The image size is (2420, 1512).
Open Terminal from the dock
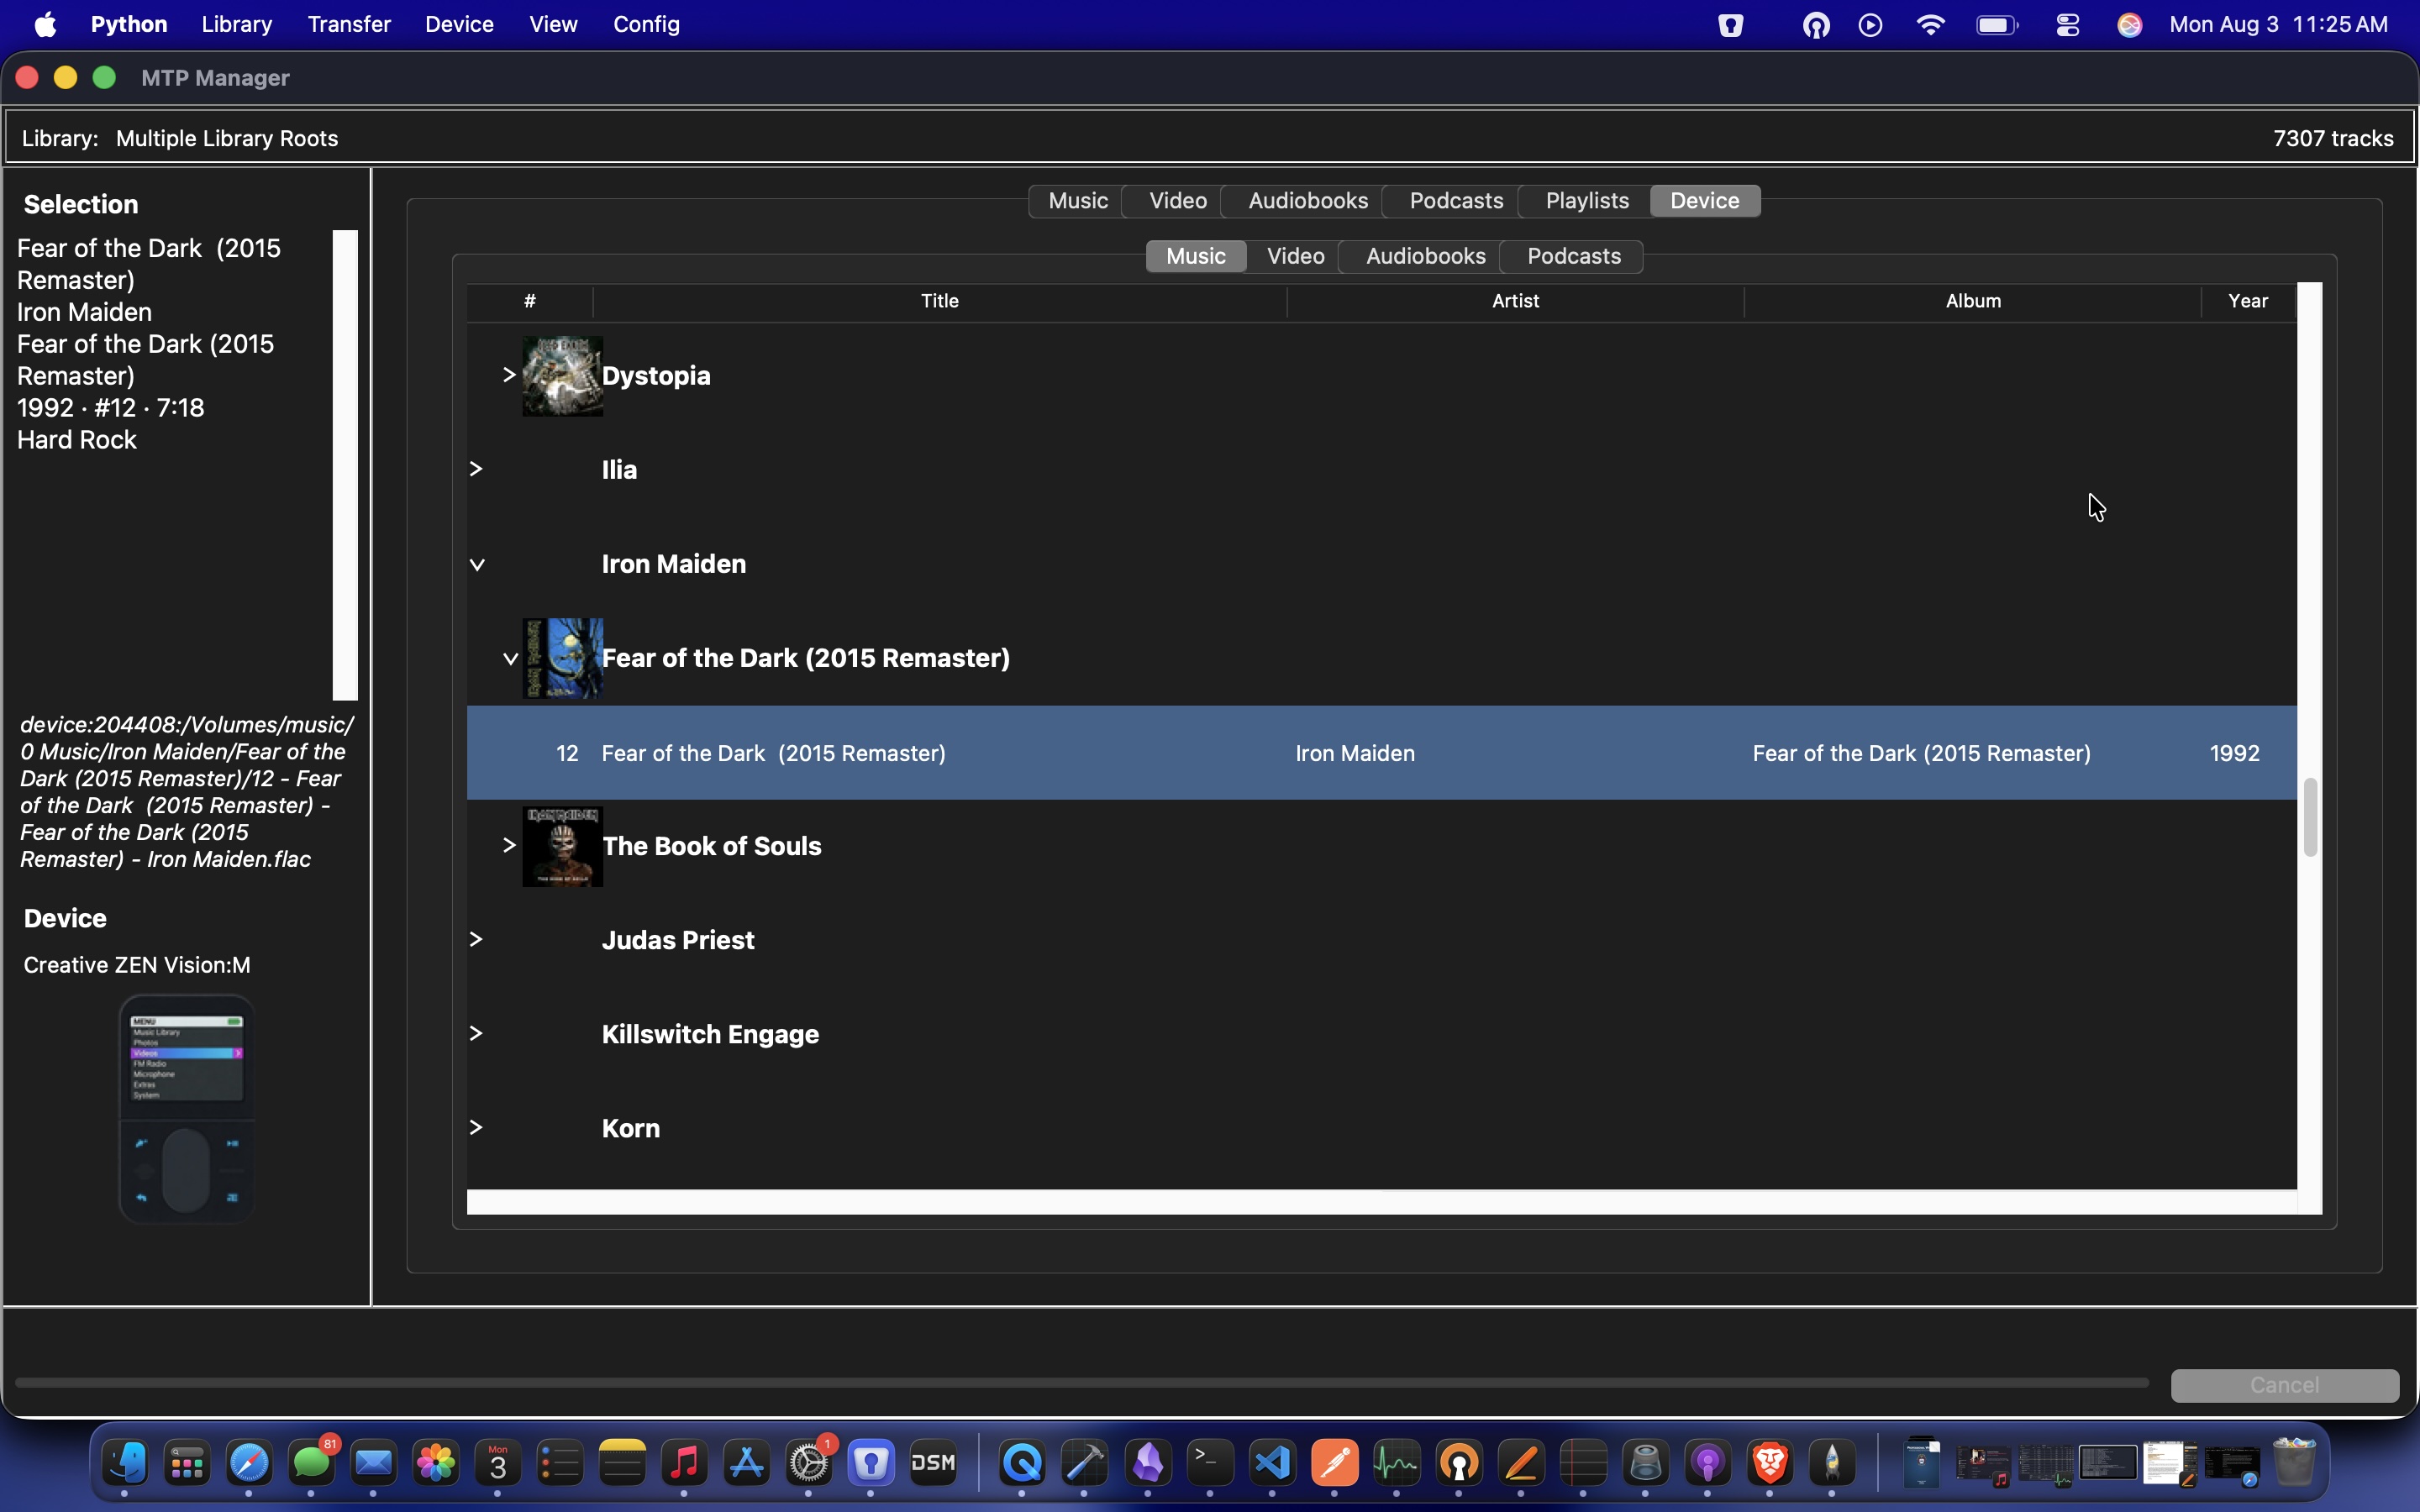click(1211, 1464)
